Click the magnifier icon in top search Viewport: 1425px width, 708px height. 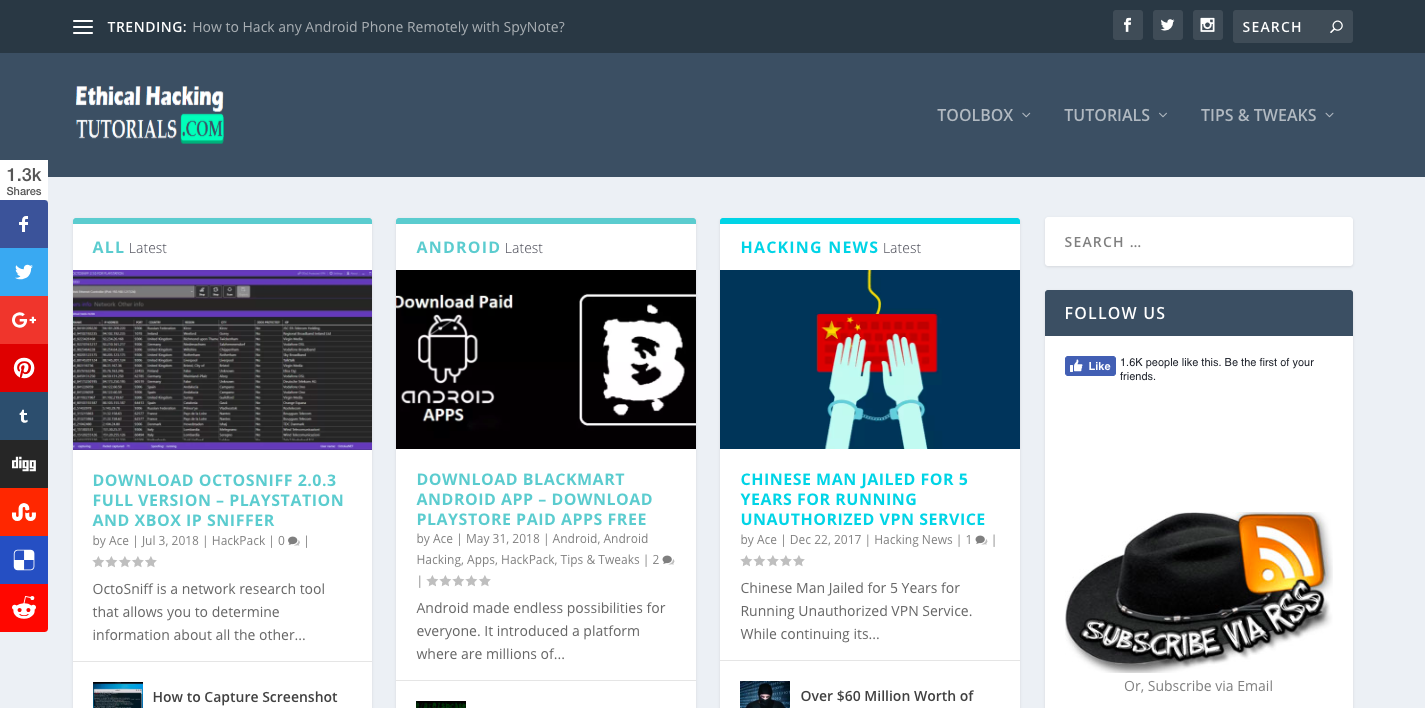[x=1336, y=27]
